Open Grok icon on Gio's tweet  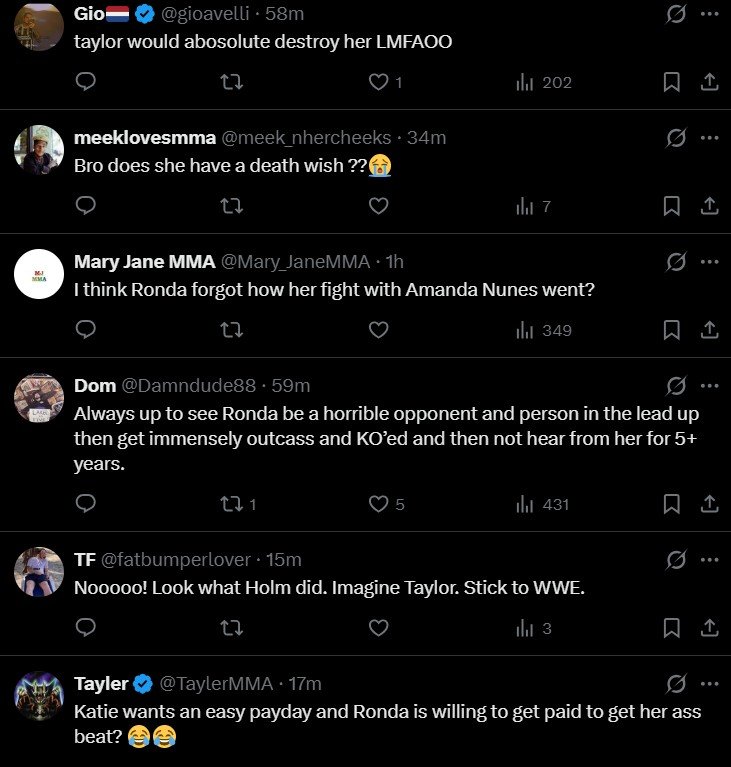676,14
